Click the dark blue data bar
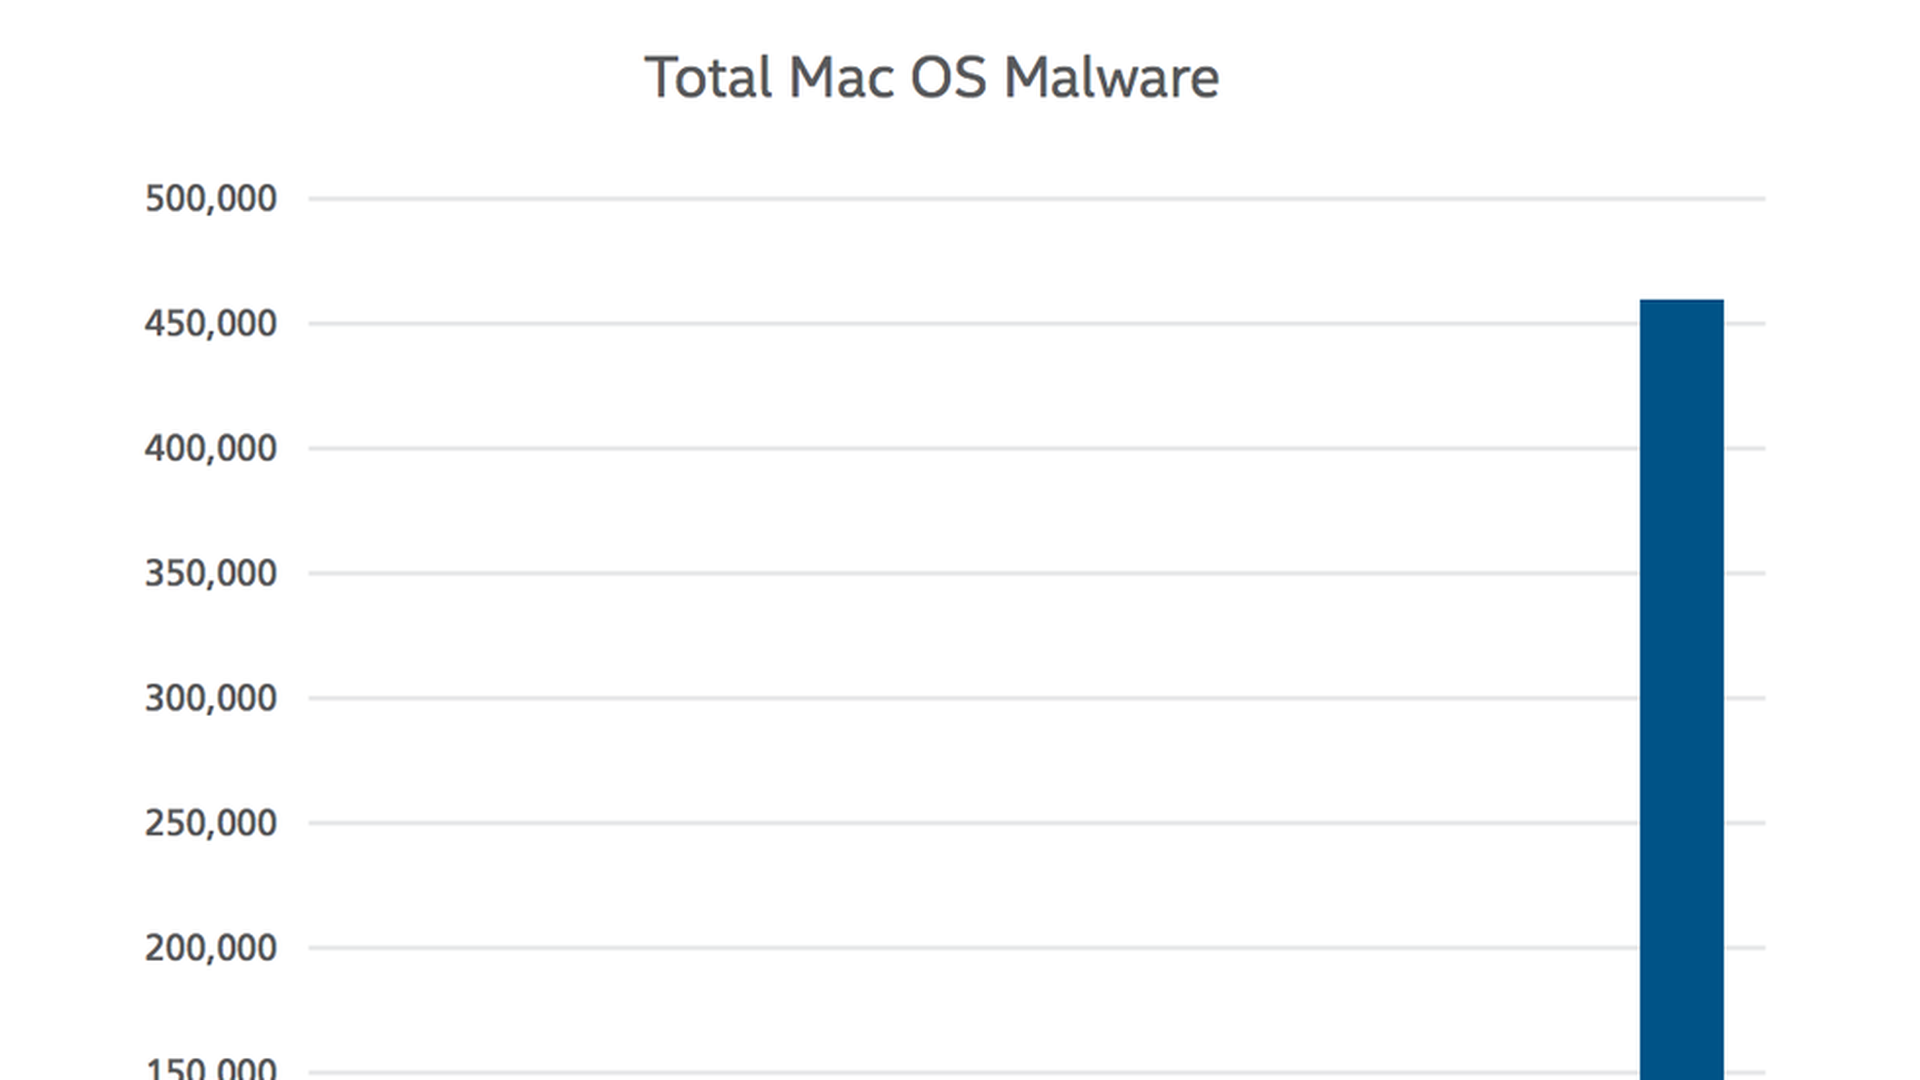Image resolution: width=1920 pixels, height=1080 pixels. coord(1681,689)
